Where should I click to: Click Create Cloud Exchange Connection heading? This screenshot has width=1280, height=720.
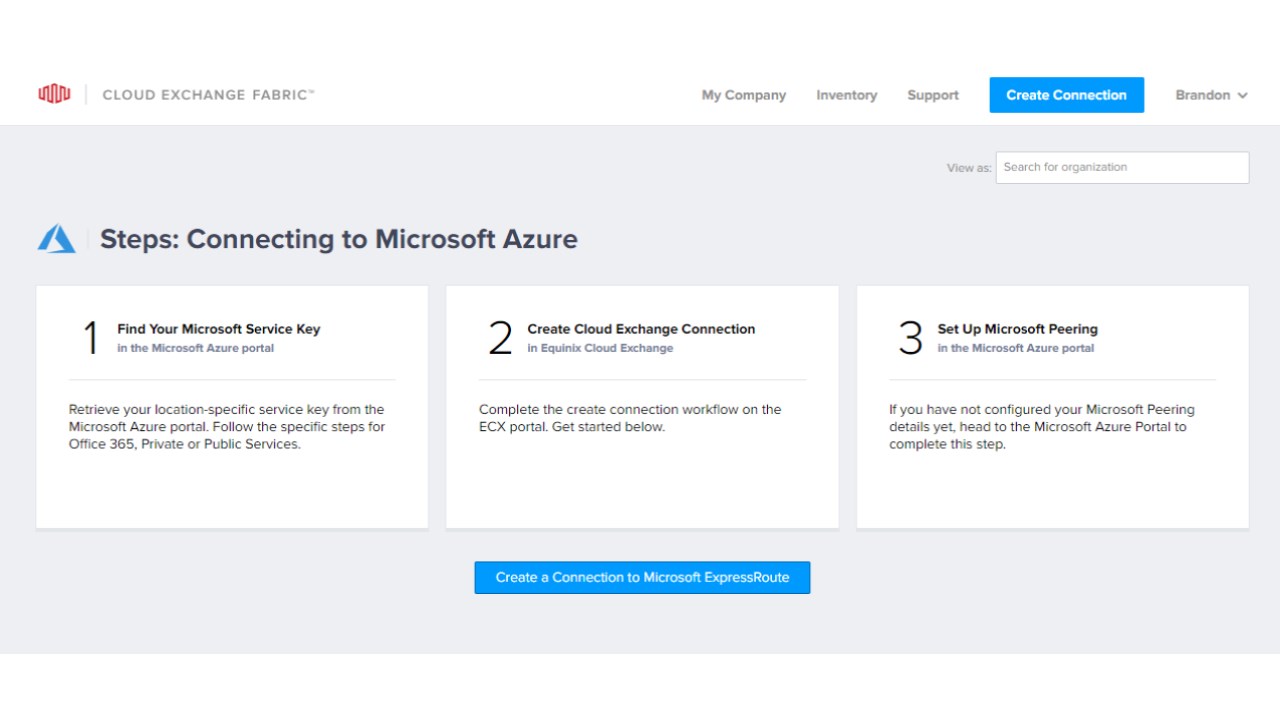[641, 329]
